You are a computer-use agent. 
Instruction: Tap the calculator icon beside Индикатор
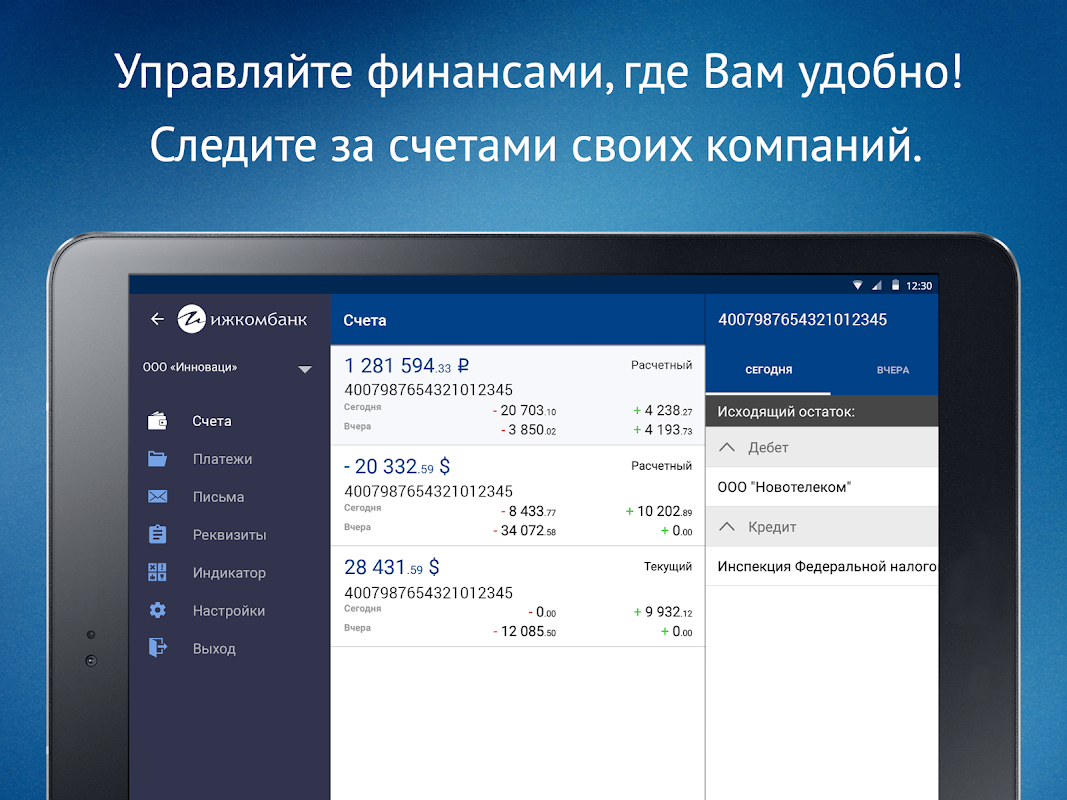coord(157,573)
